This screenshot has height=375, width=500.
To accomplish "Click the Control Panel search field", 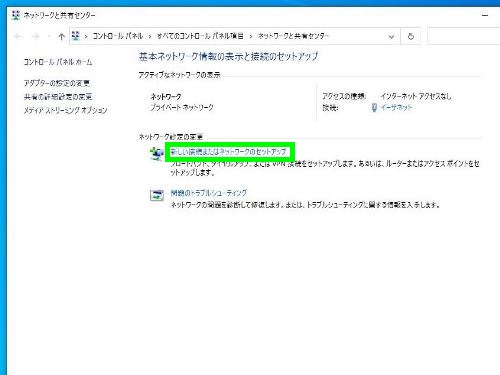I will 463,36.
